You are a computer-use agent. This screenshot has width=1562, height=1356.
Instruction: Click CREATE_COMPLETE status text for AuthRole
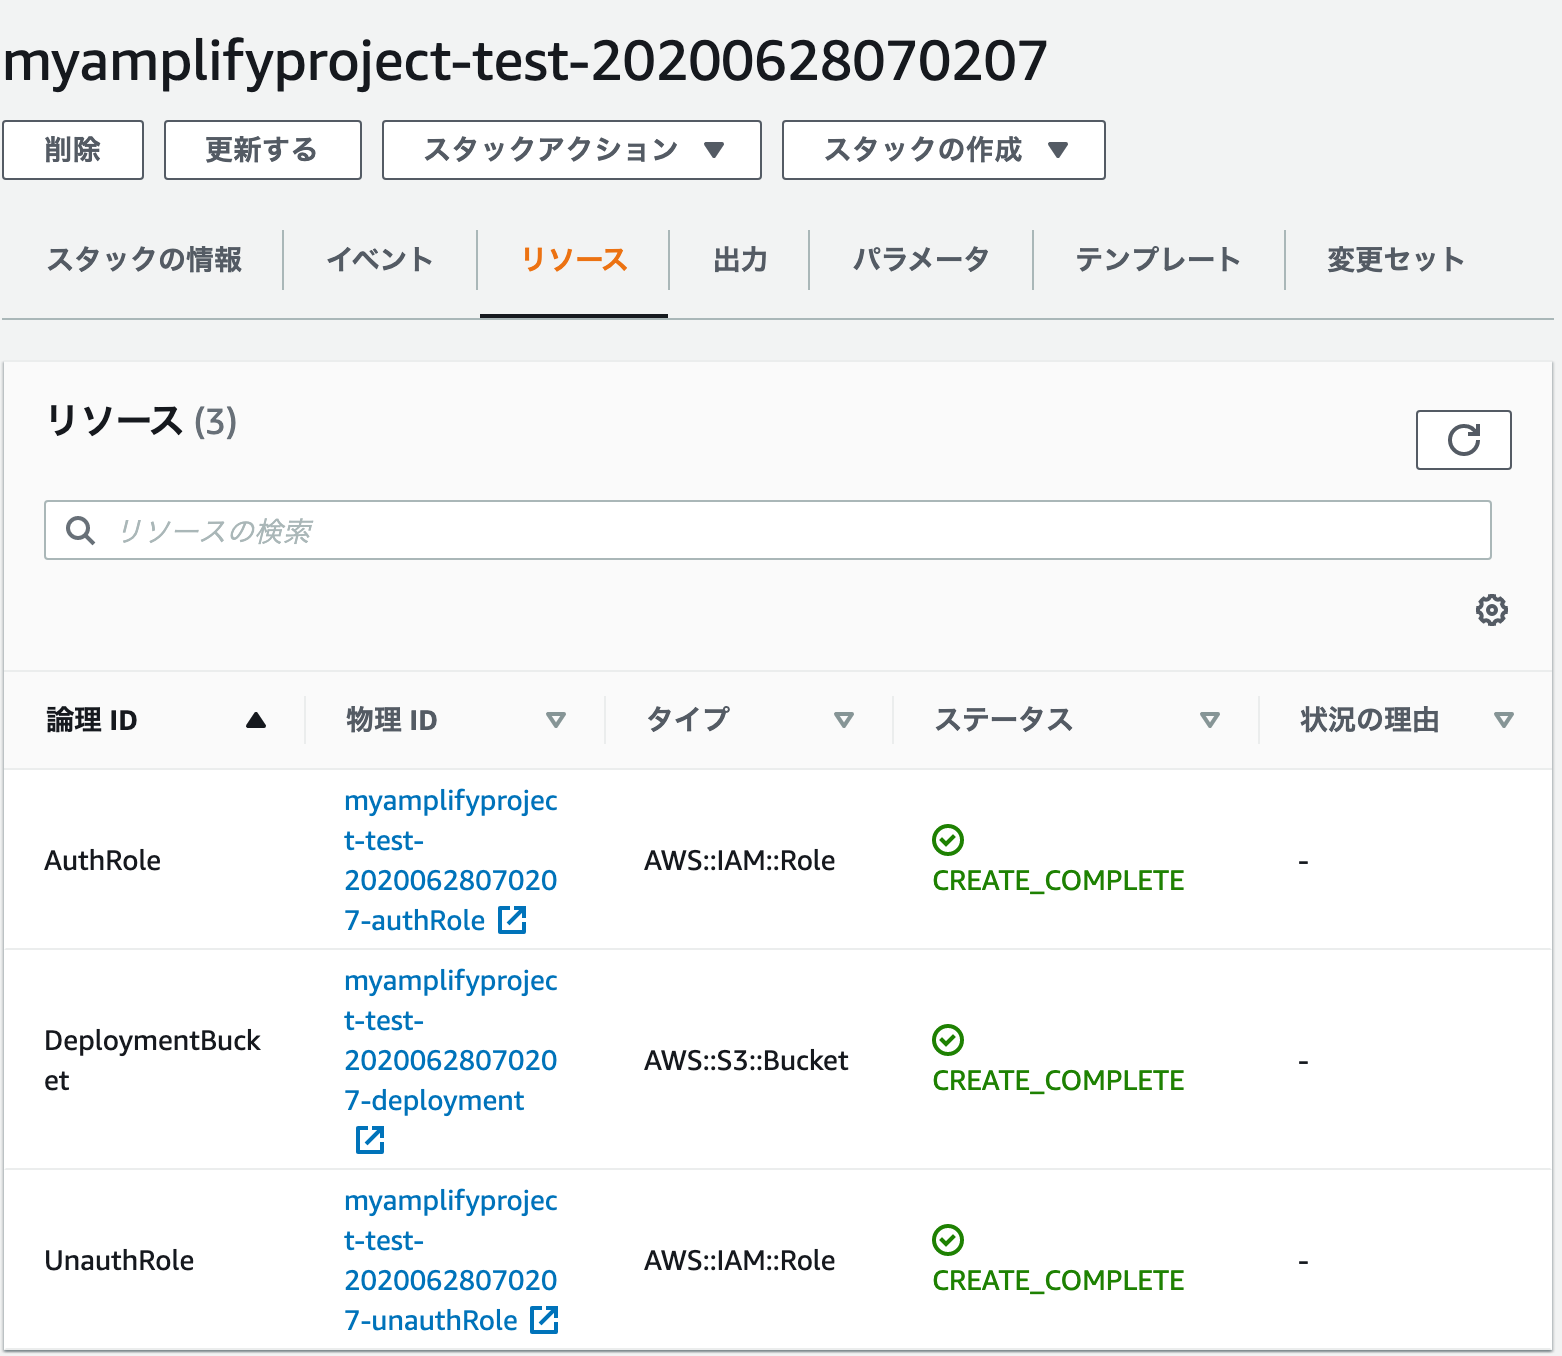pyautogui.click(x=1058, y=880)
